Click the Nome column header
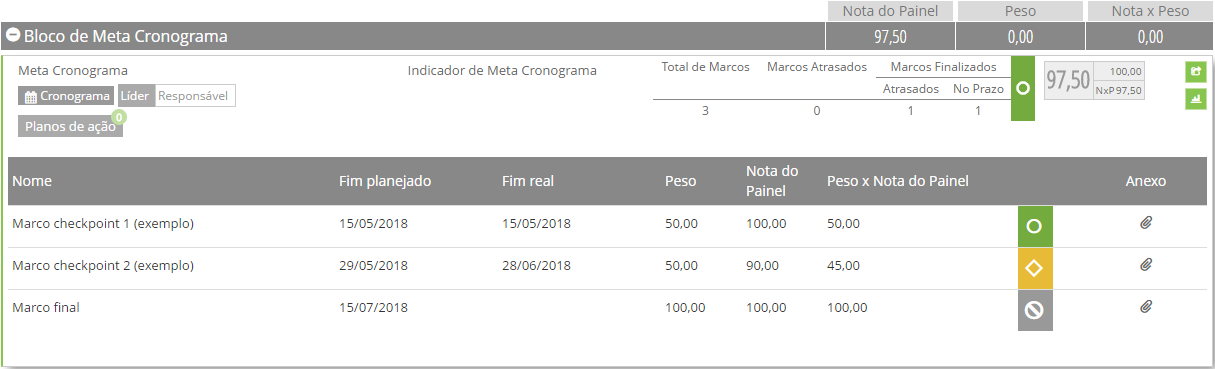This screenshot has height=369, width=1215. point(32,181)
